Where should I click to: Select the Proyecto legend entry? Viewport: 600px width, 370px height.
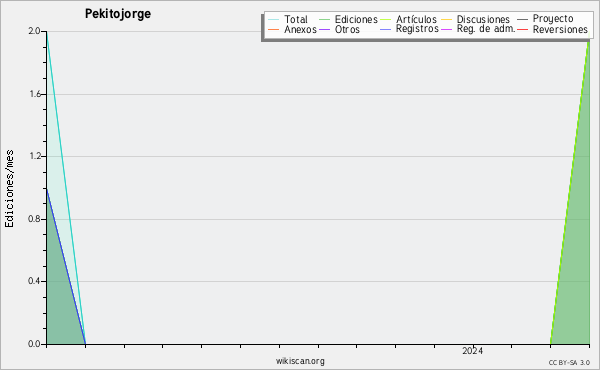545,19
